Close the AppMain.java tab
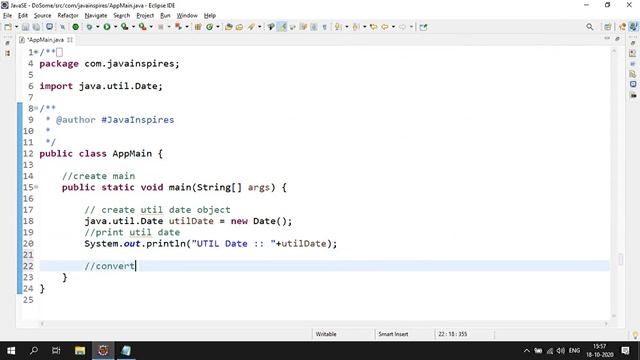640x360 pixels. click(70, 40)
